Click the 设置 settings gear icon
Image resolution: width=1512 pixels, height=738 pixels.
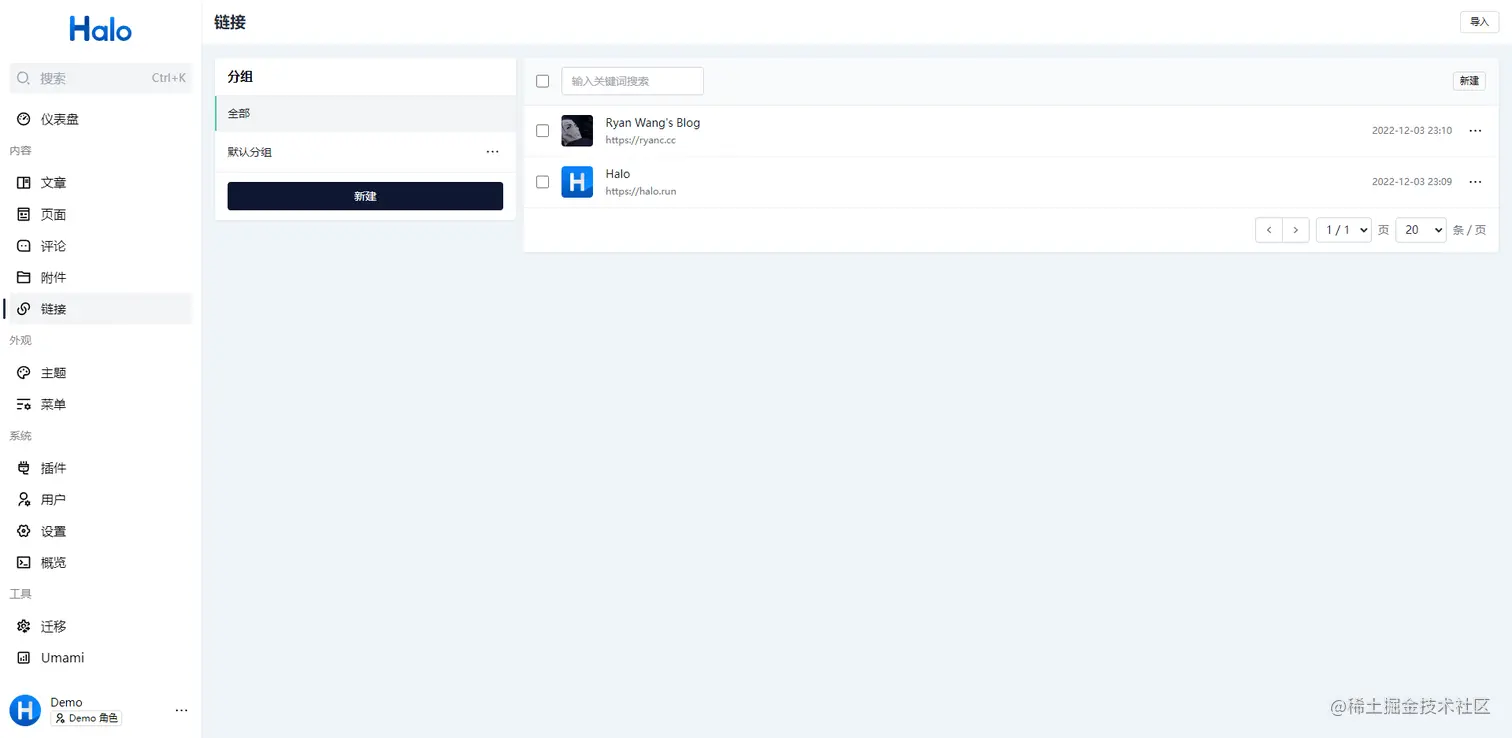click(x=24, y=531)
